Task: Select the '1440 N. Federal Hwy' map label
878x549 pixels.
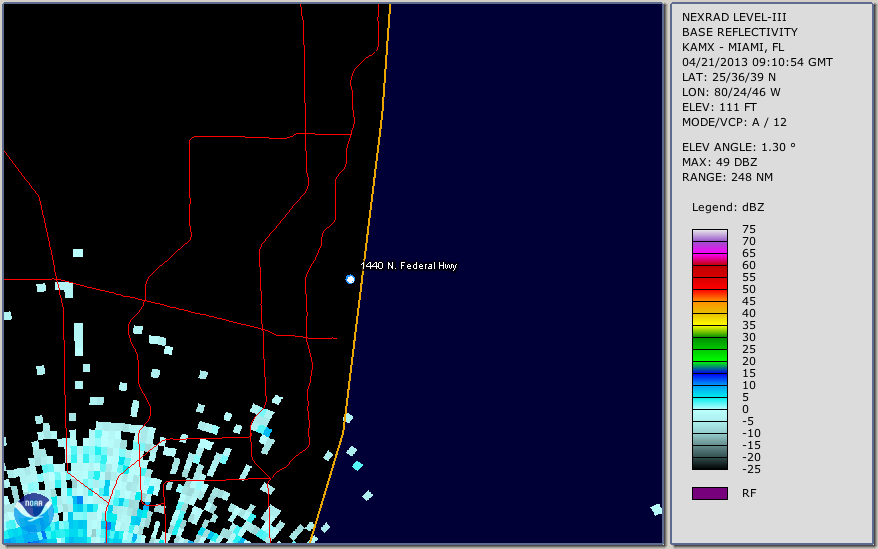Action: coord(409,266)
